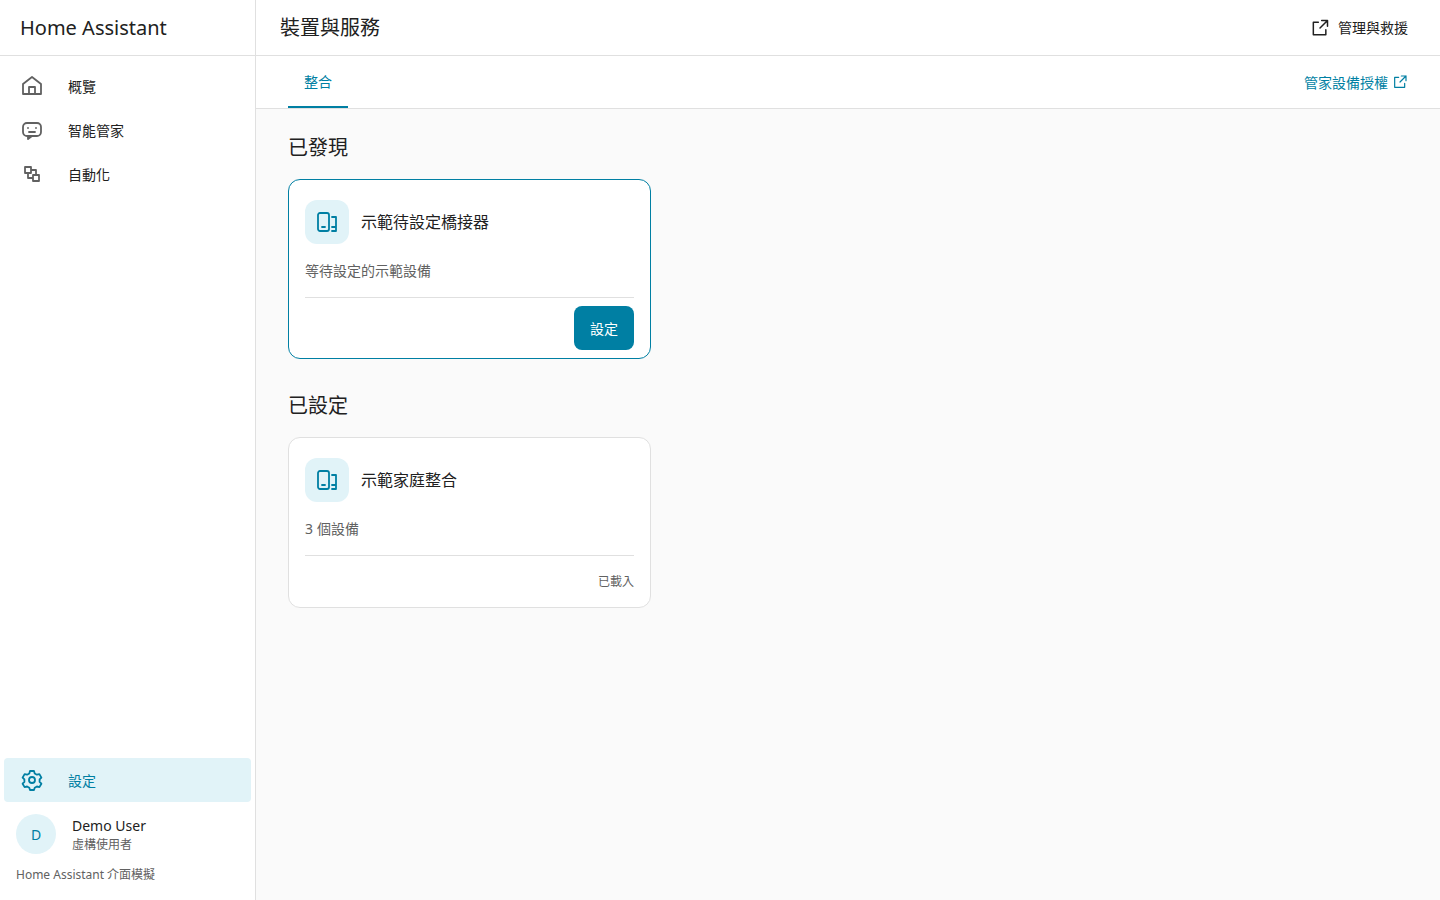Open 智能管家 in the sidebar
This screenshot has height=900, width=1440.
(x=128, y=130)
